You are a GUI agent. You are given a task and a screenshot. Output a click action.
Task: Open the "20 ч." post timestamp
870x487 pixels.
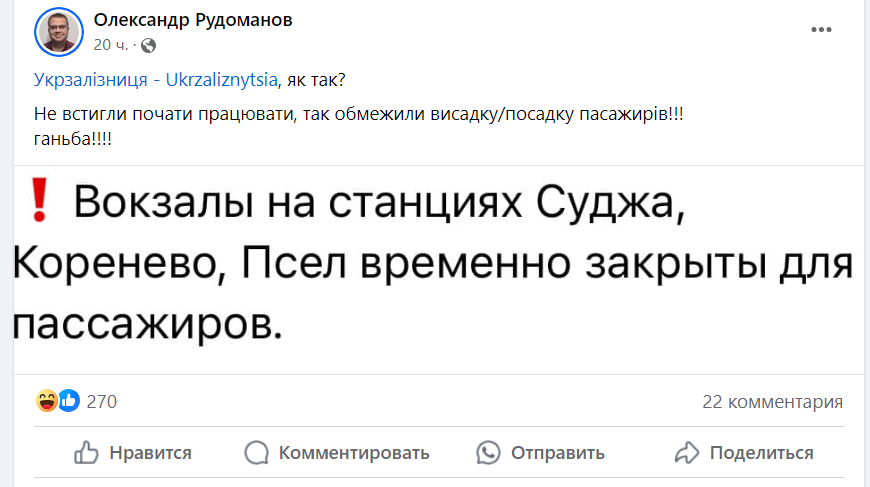tap(109, 45)
